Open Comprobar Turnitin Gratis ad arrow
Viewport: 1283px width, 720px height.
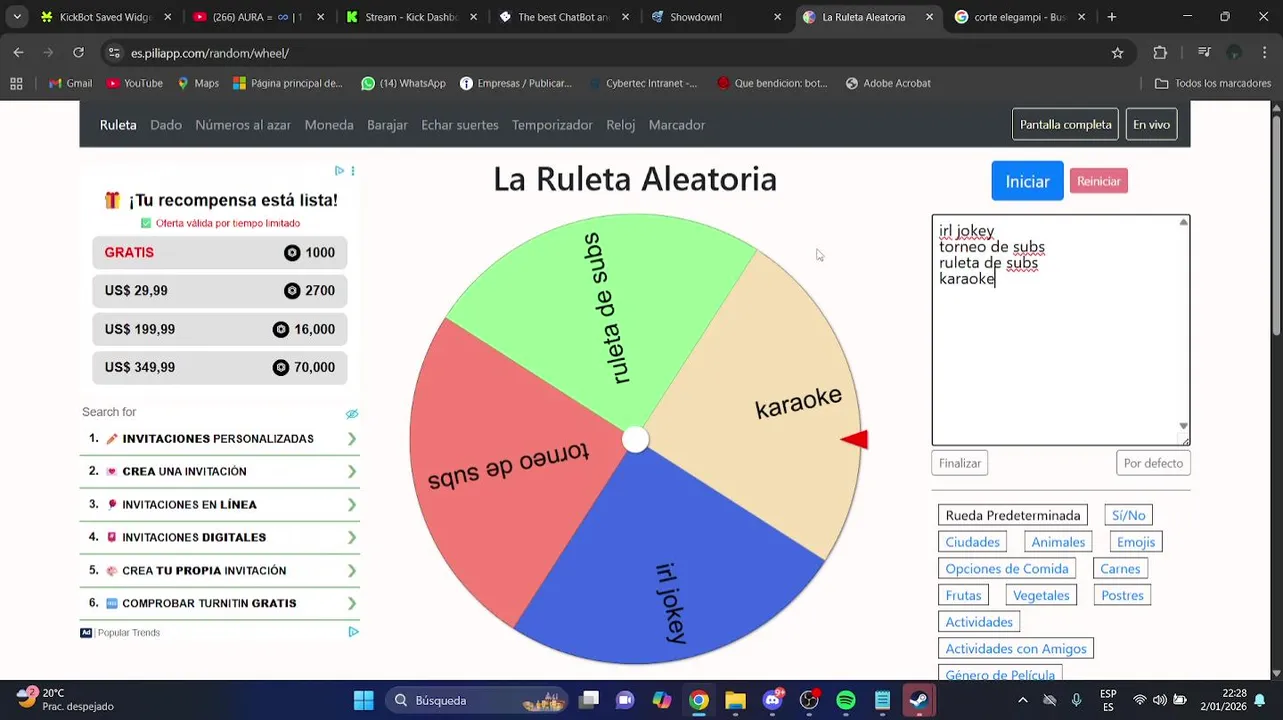pyautogui.click(x=352, y=603)
